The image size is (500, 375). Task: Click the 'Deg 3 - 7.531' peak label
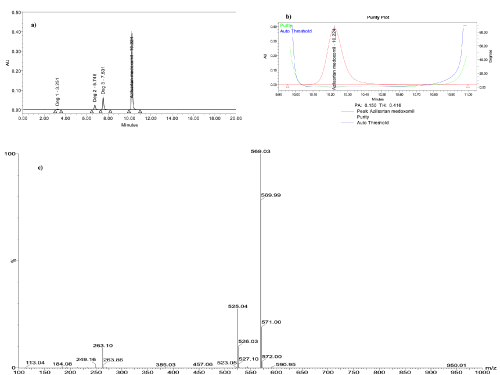[103, 80]
